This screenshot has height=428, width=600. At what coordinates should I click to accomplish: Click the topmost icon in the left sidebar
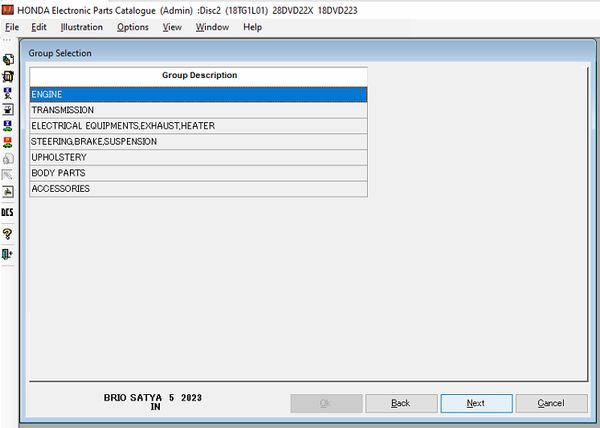[8, 60]
